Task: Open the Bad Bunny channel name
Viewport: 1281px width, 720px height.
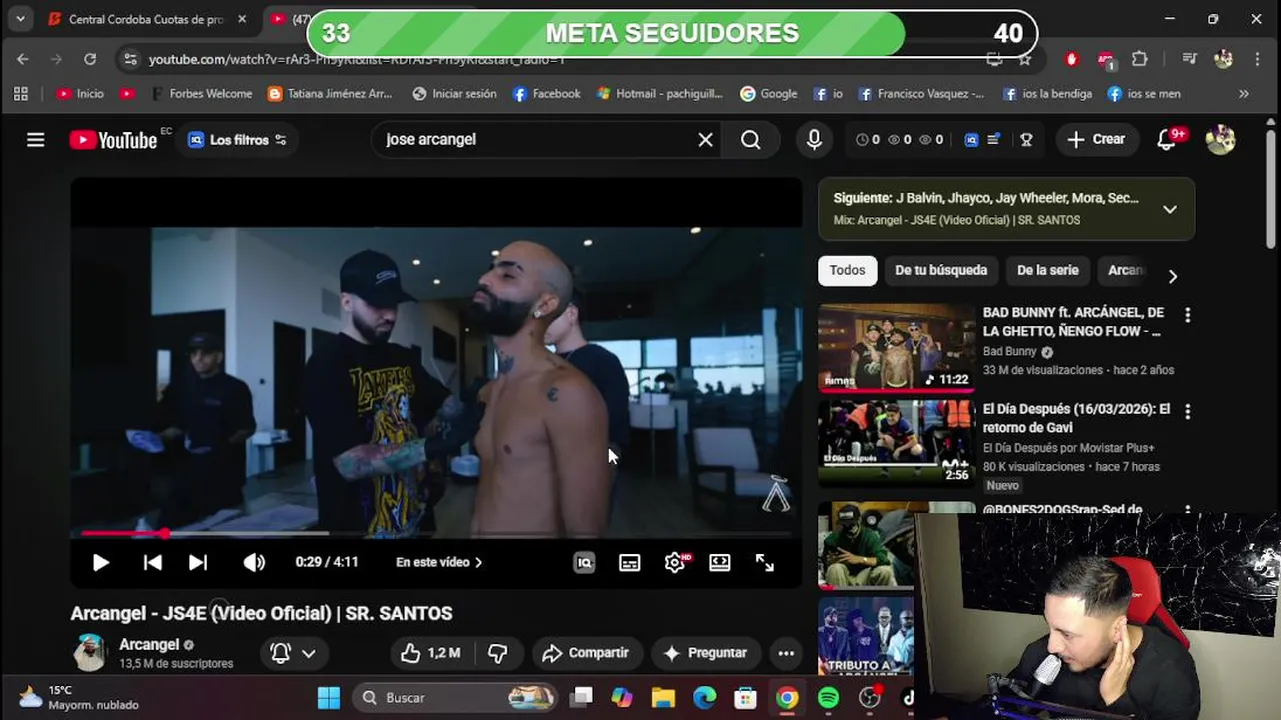Action: (1009, 352)
